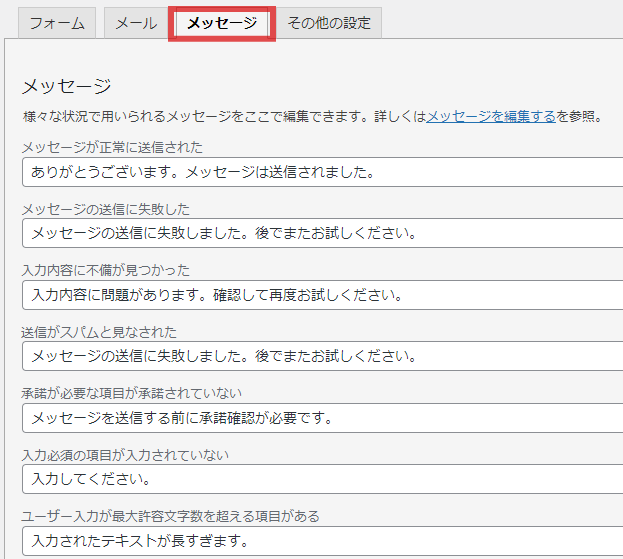Viewport: 623px width, 559px height.
Task: Click the '入力してください。' input field
Action: pyautogui.click(x=322, y=479)
